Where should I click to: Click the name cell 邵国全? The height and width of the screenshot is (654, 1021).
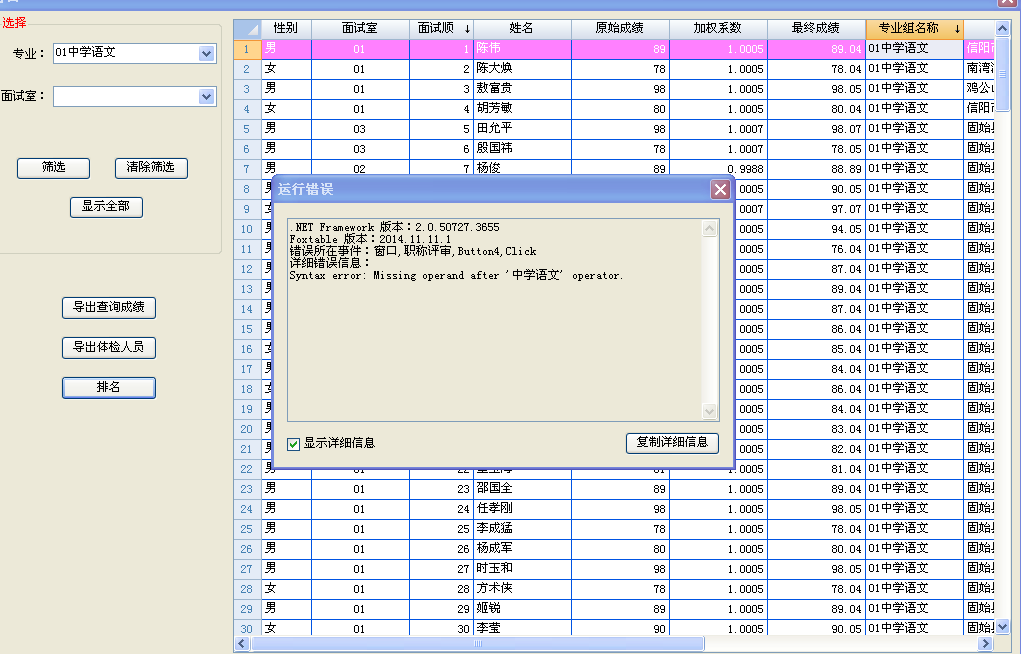[522, 489]
